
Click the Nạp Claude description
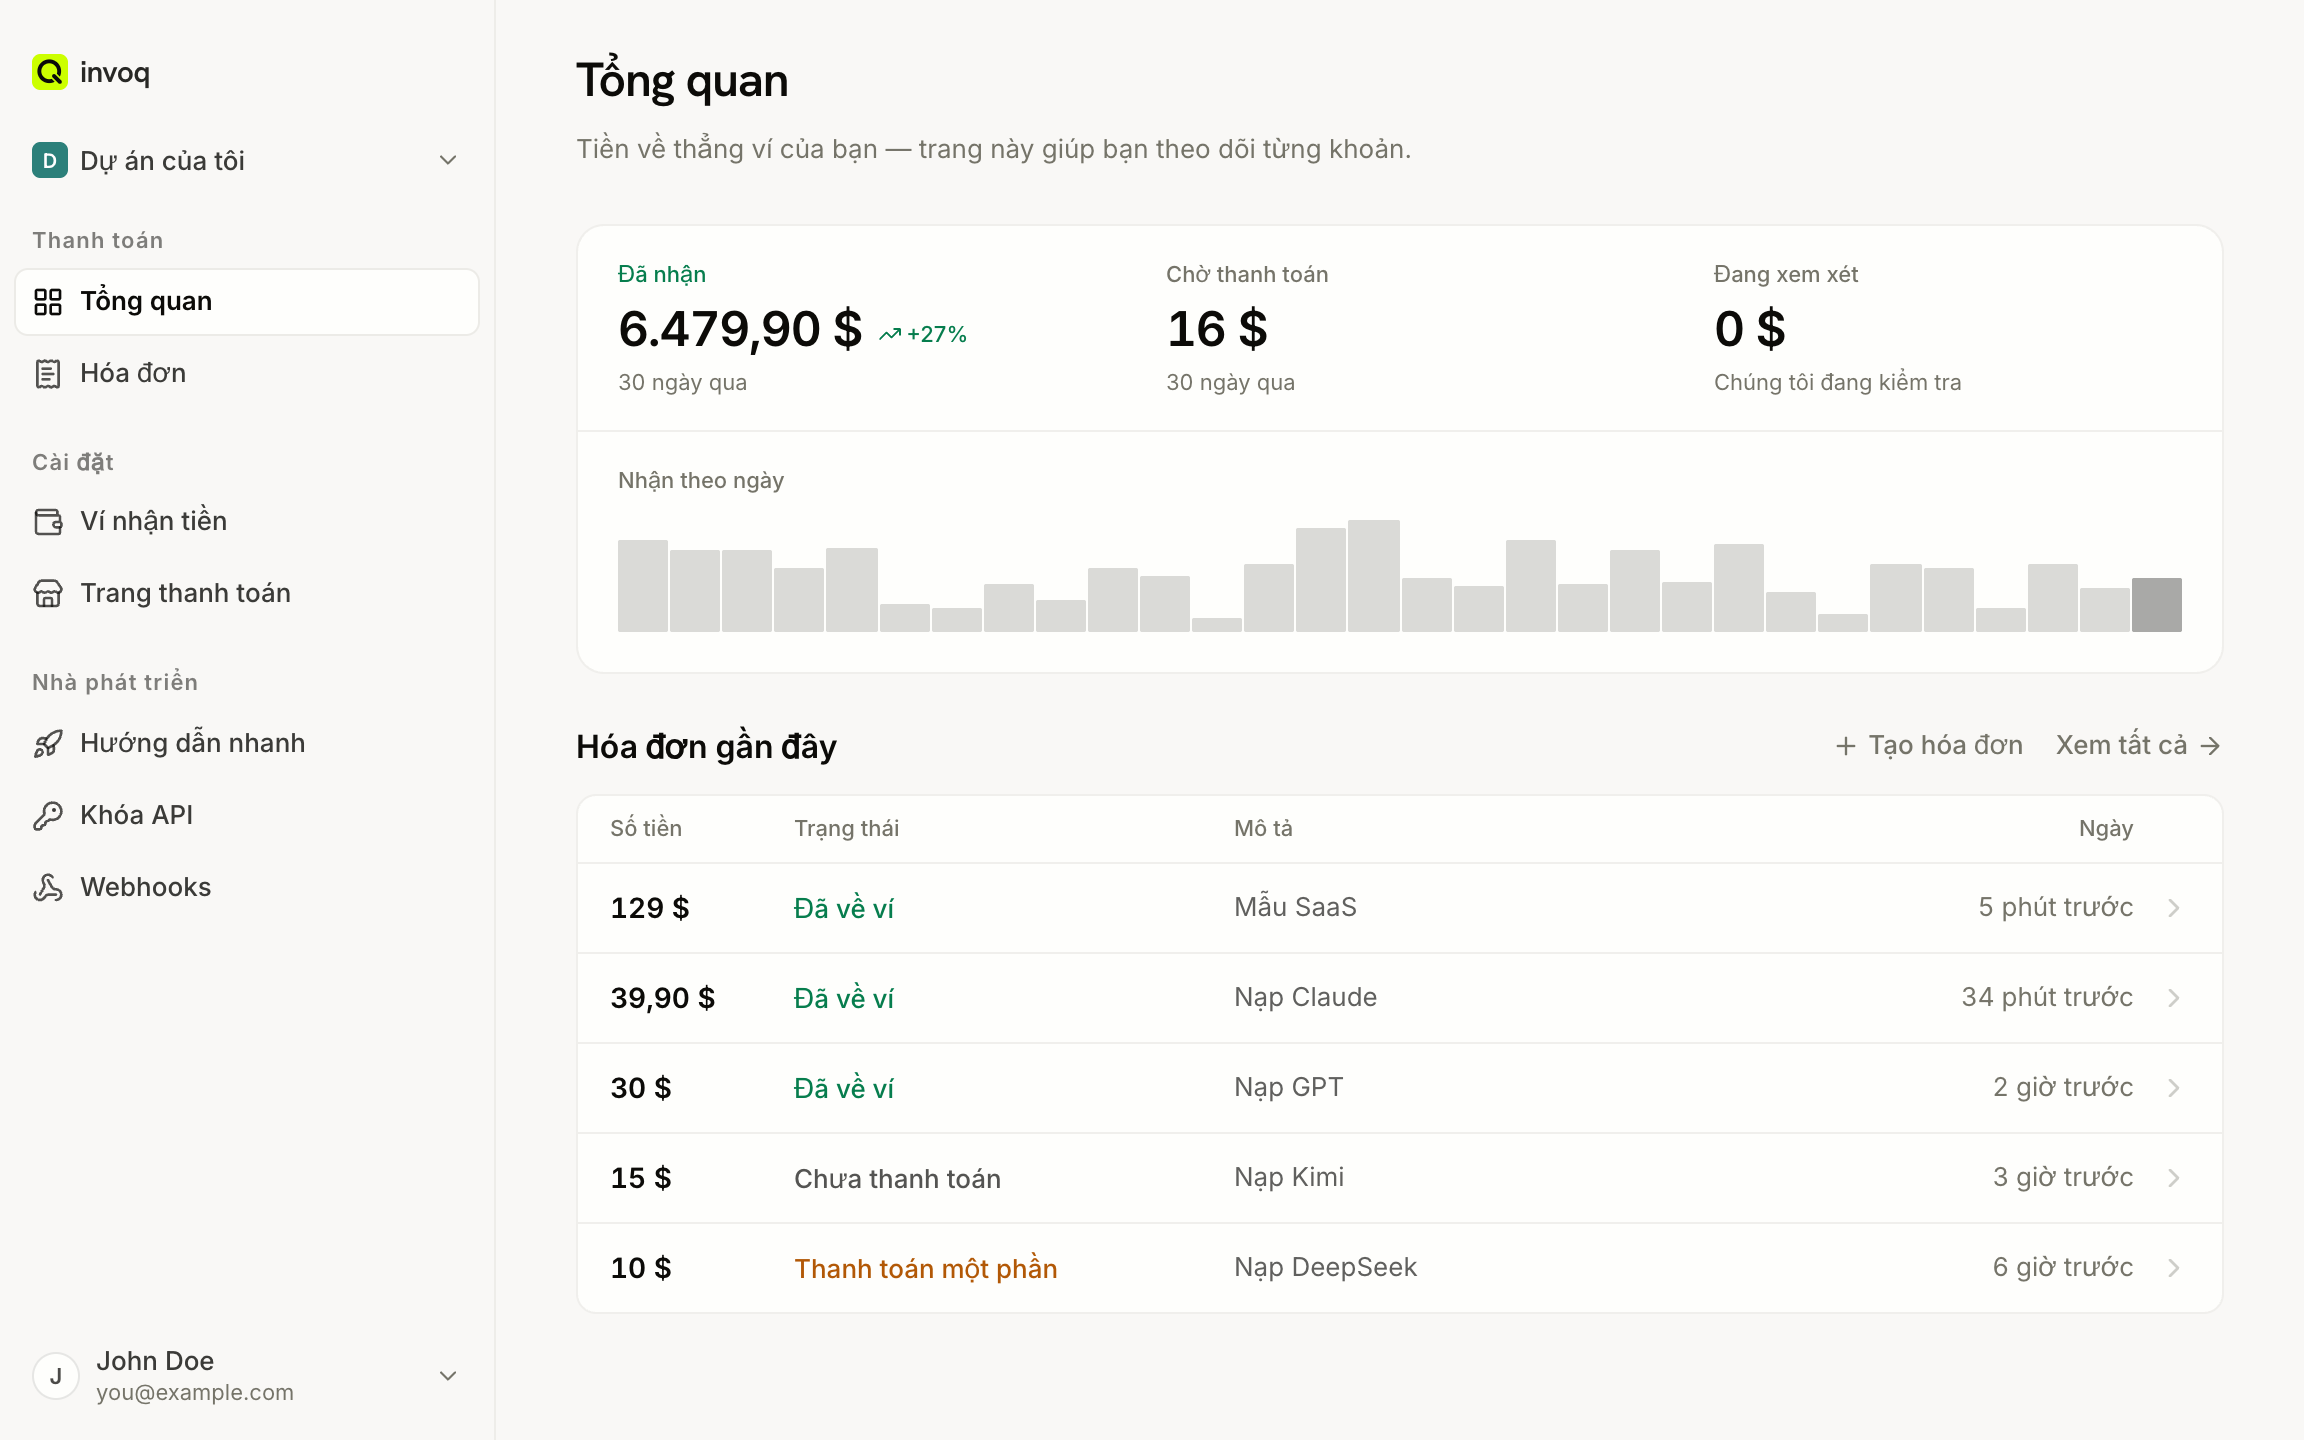pos(1305,997)
